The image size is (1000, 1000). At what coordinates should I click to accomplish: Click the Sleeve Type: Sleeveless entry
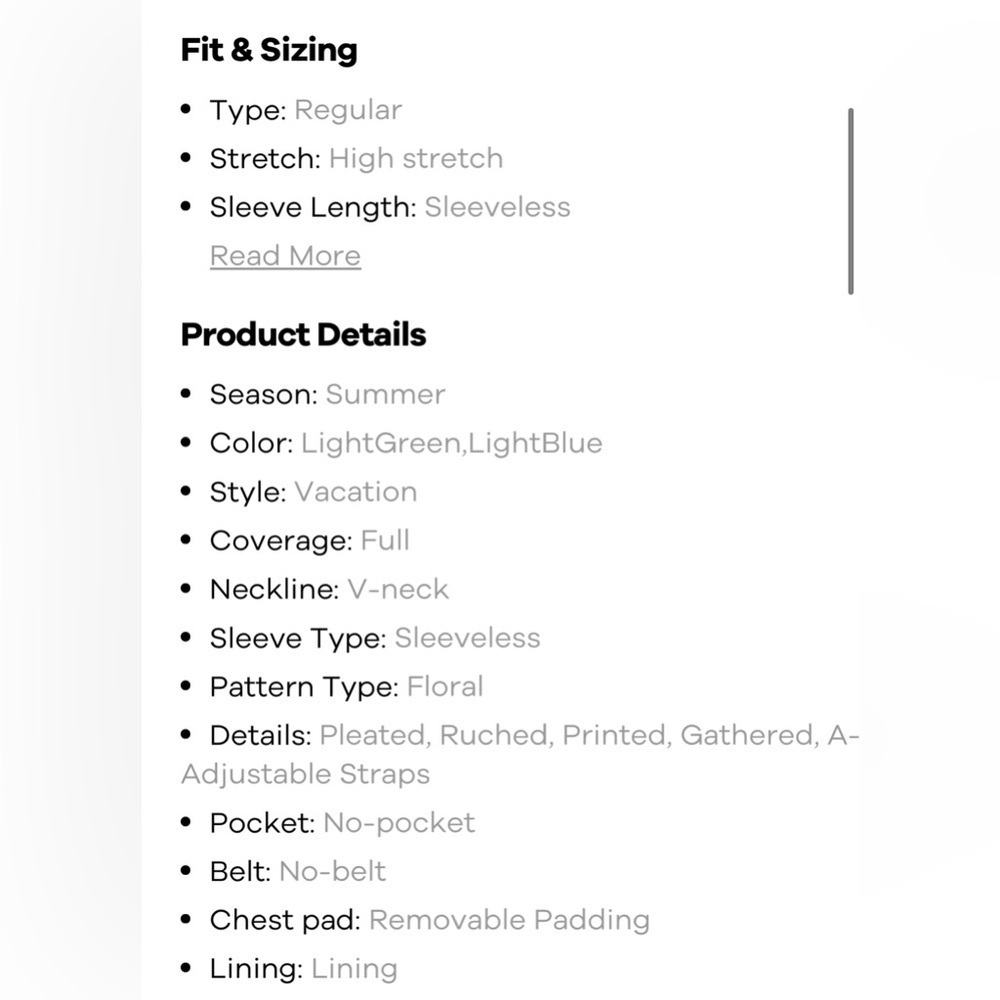[x=375, y=638]
